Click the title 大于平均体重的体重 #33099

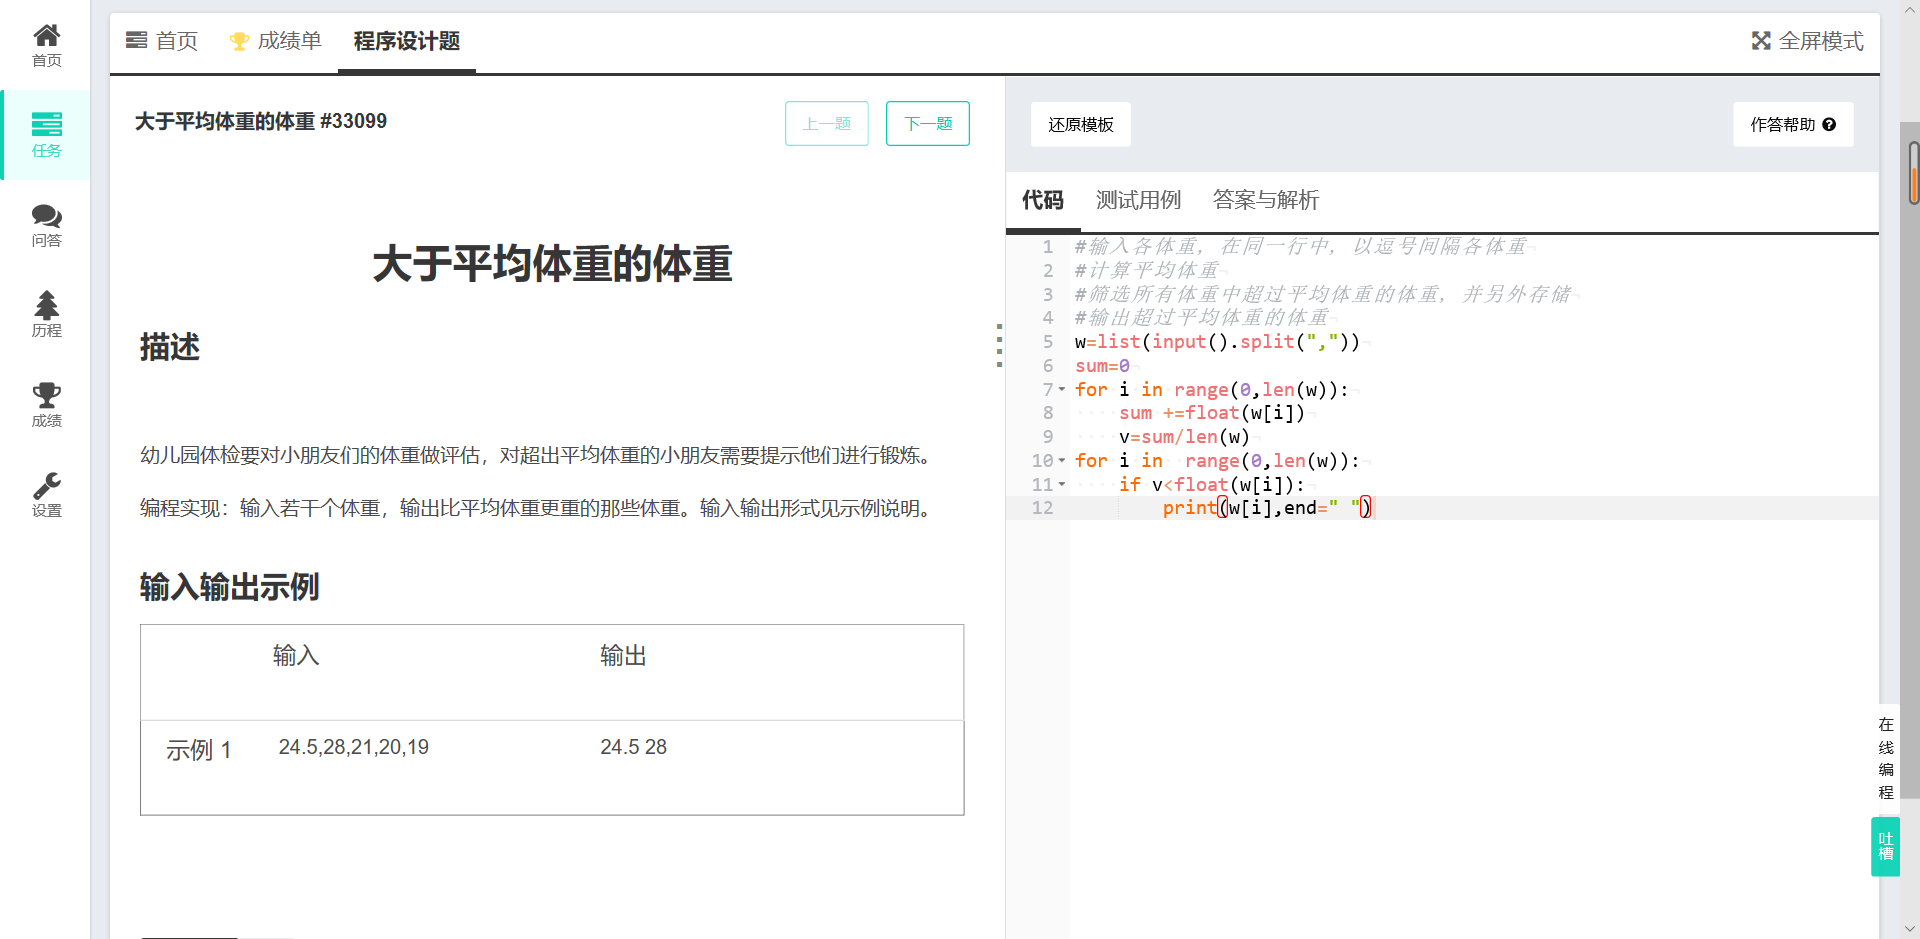(x=261, y=121)
